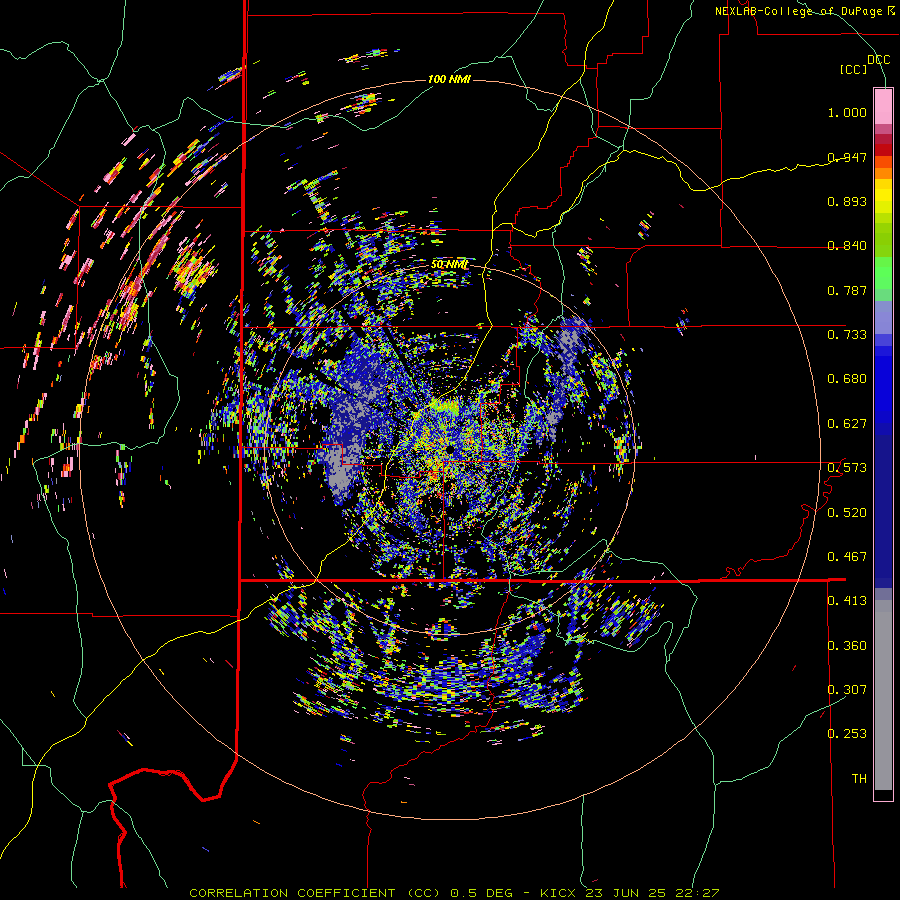Click the 0.467 scale label
This screenshot has height=900, width=900.
847,557
